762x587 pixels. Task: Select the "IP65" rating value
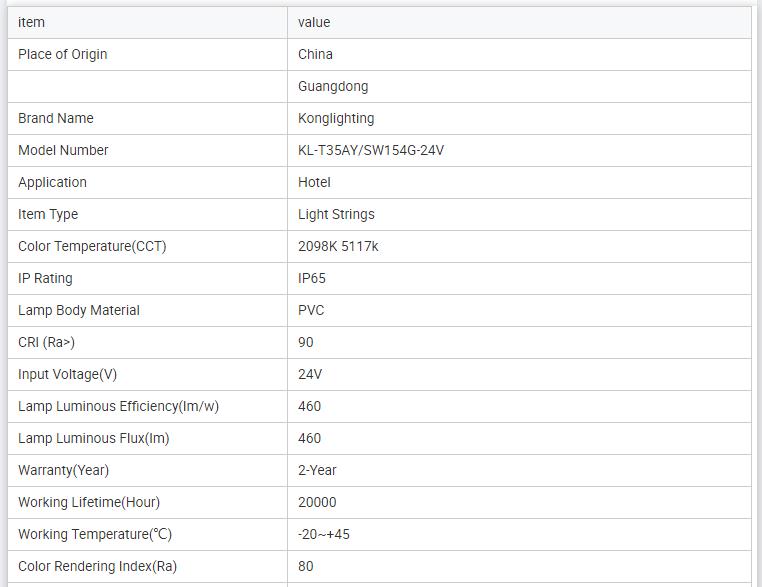coord(312,278)
